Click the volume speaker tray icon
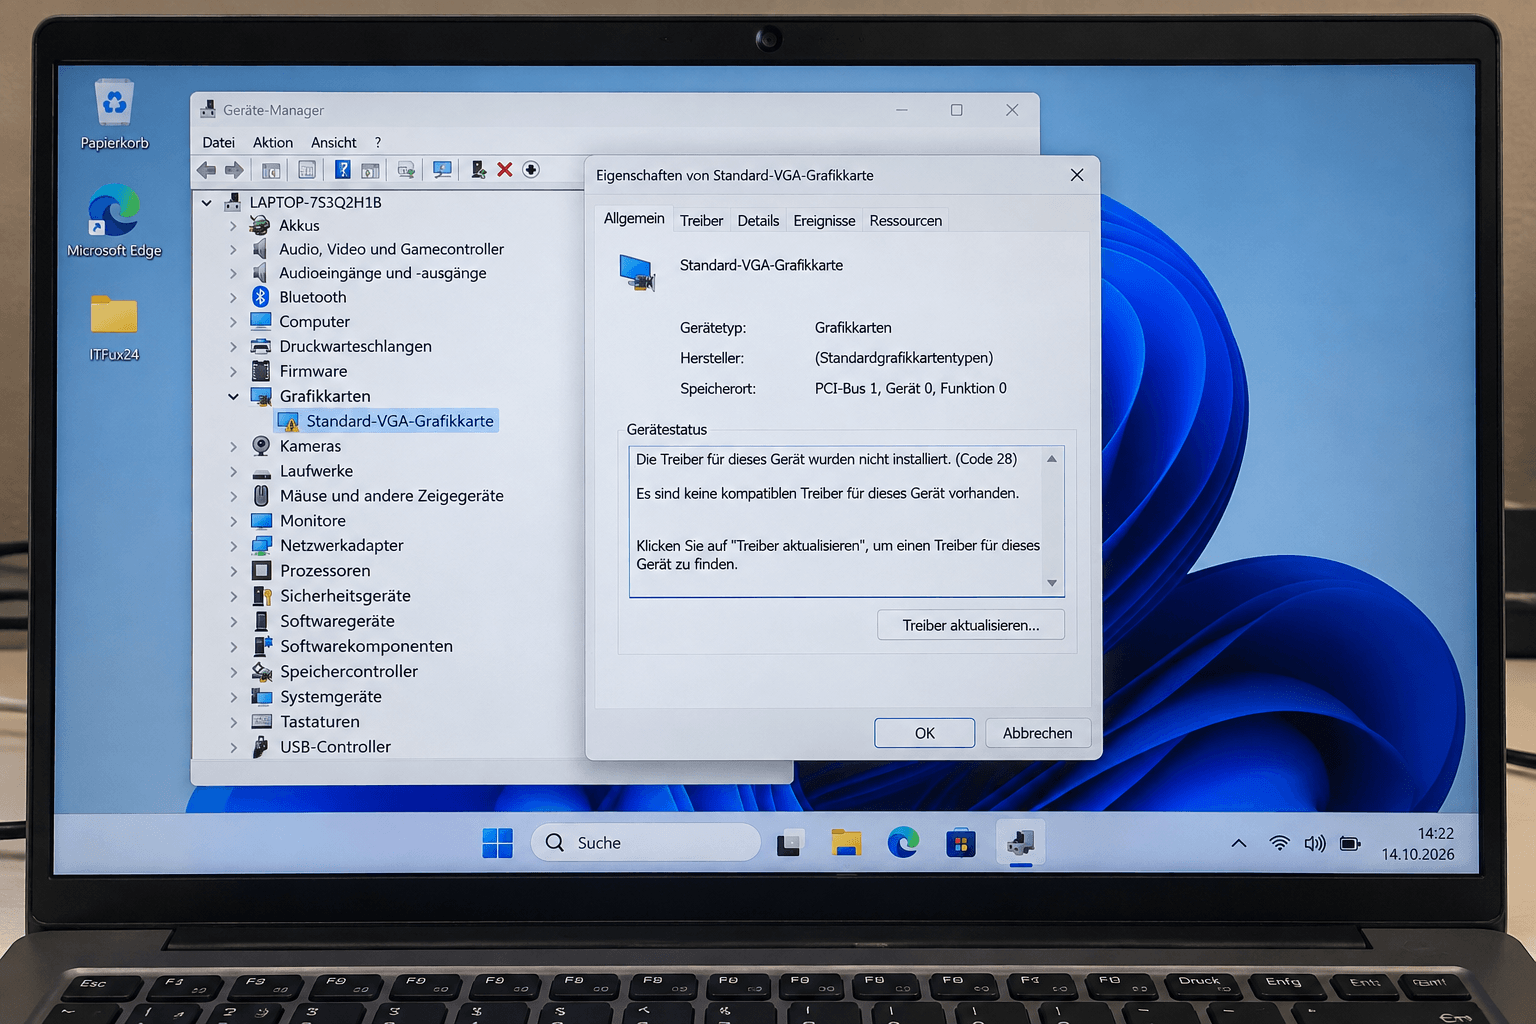1536x1024 pixels. point(1315,843)
